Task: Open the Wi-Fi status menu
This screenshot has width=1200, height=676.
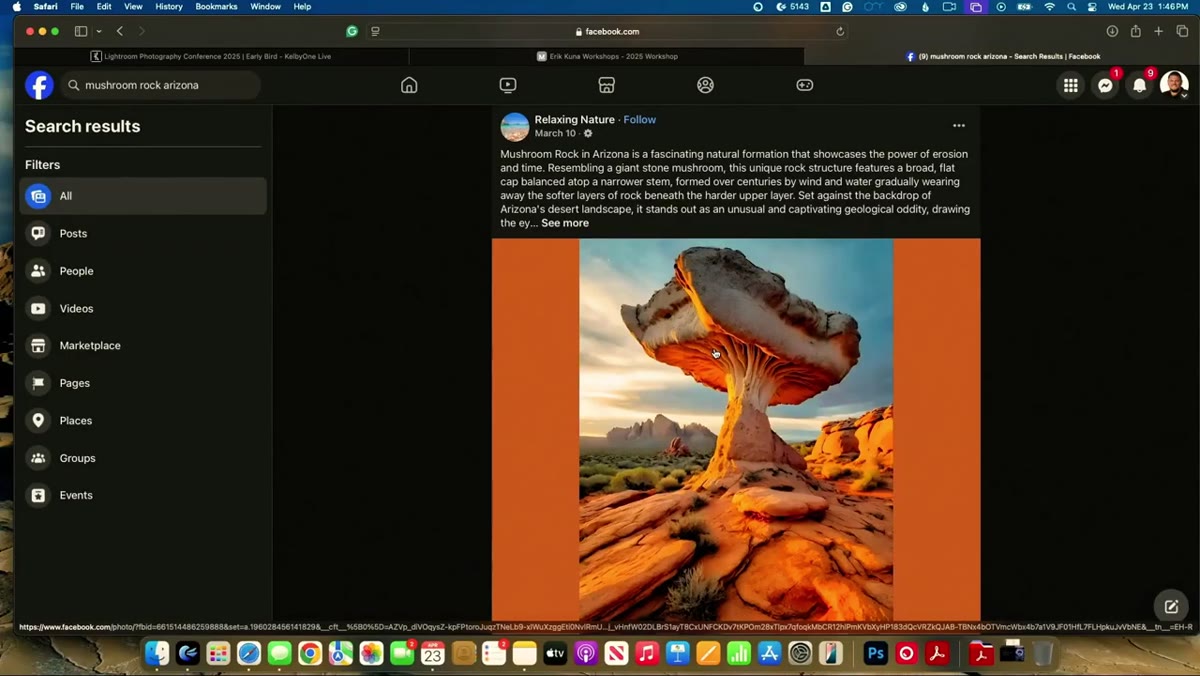Action: point(1049,7)
